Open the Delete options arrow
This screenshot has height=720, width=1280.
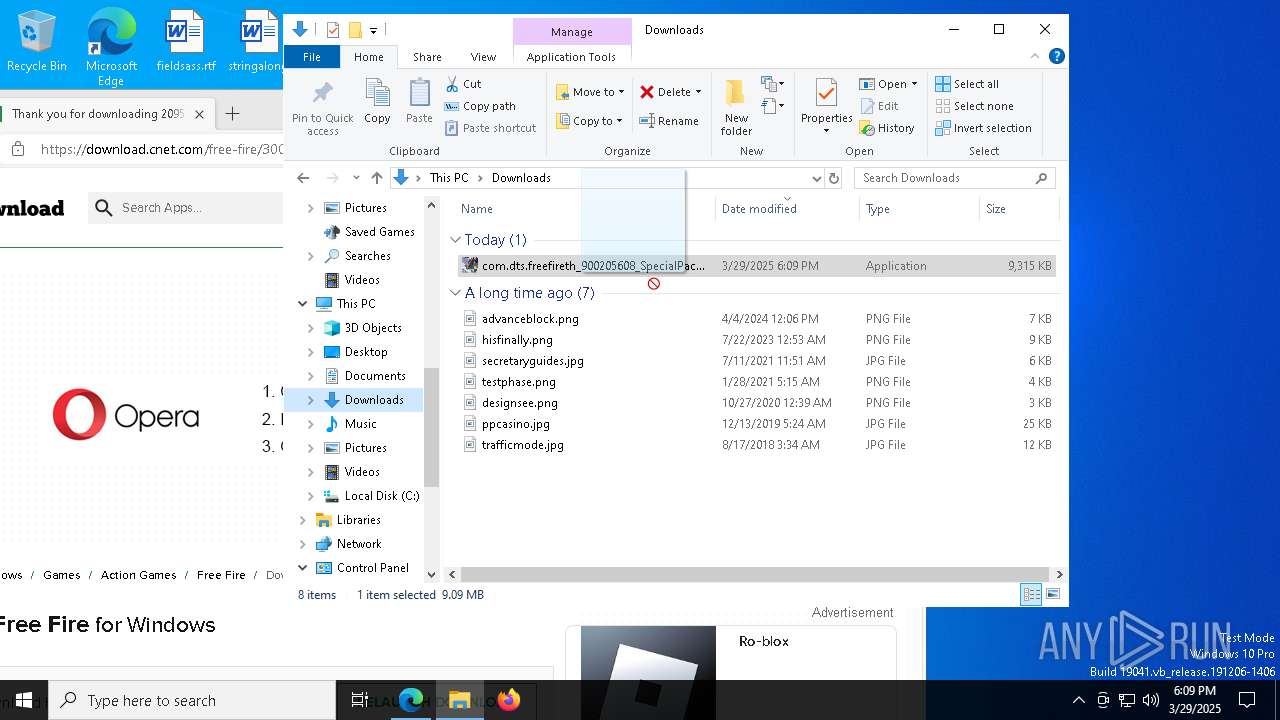pos(698,92)
